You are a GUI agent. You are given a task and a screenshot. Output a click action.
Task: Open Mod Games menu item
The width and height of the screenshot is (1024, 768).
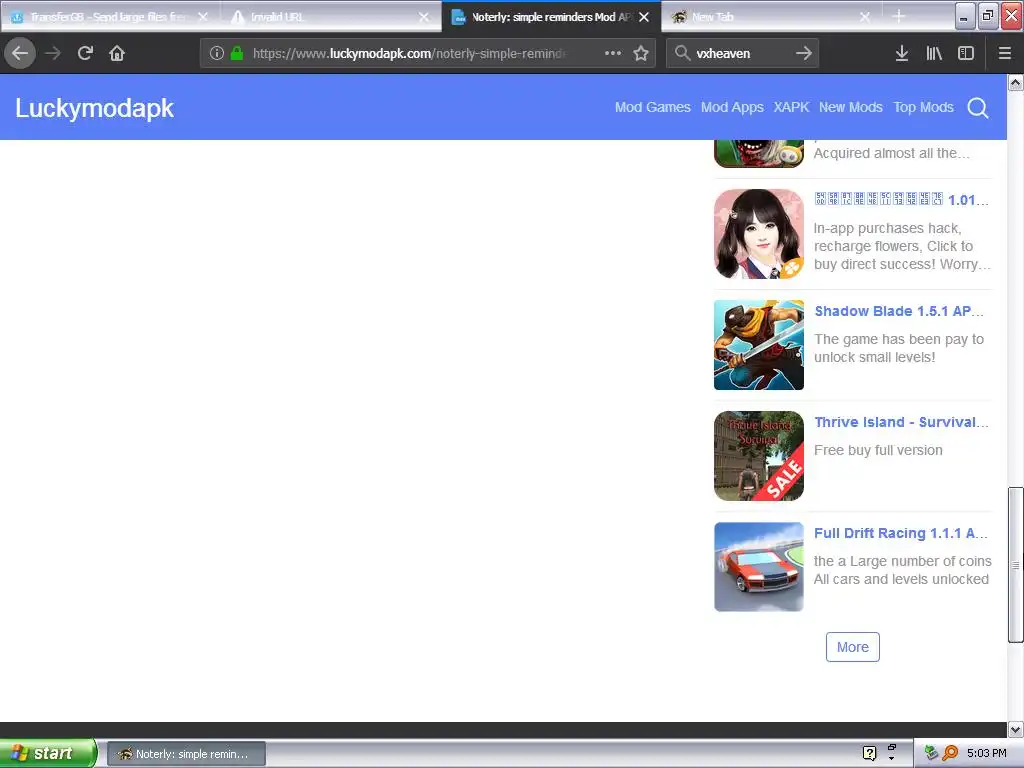point(652,107)
